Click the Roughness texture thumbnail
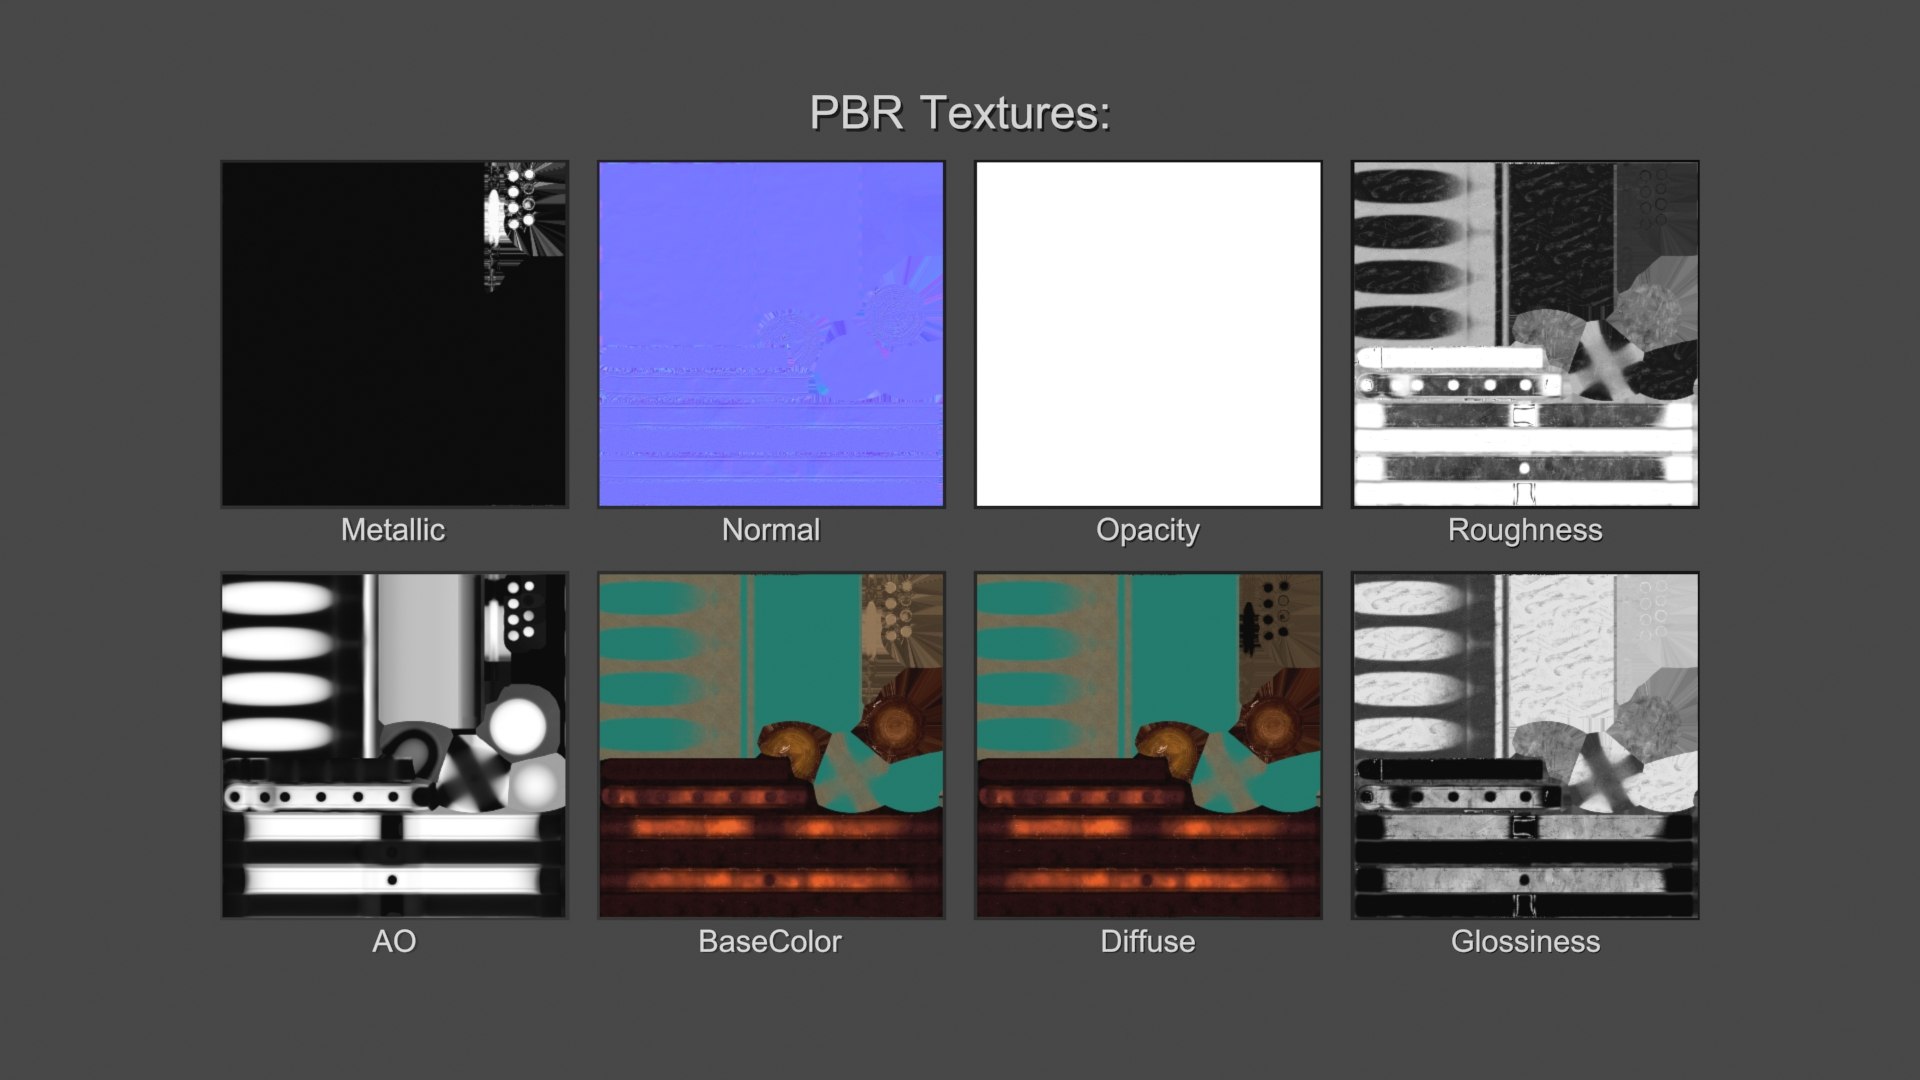Viewport: 1920px width, 1080px height. [1525, 334]
